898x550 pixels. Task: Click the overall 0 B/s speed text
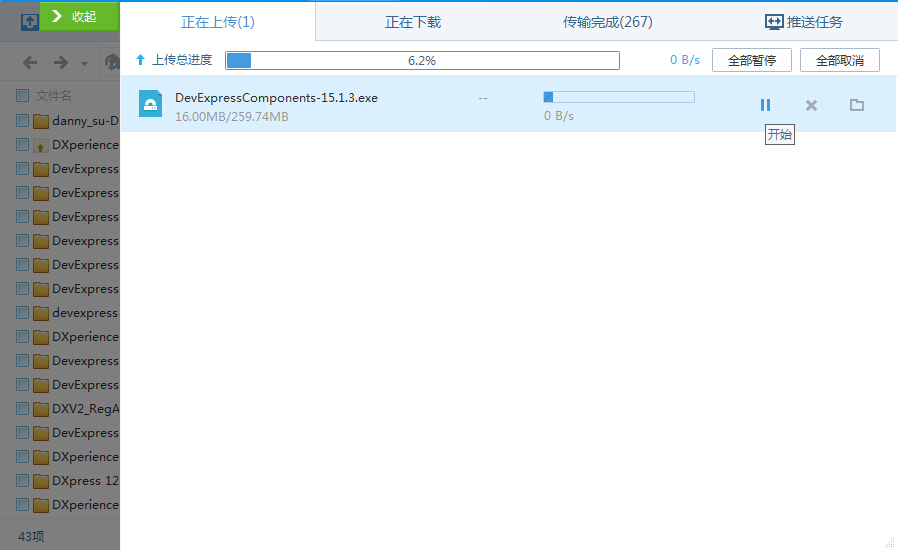(x=685, y=60)
